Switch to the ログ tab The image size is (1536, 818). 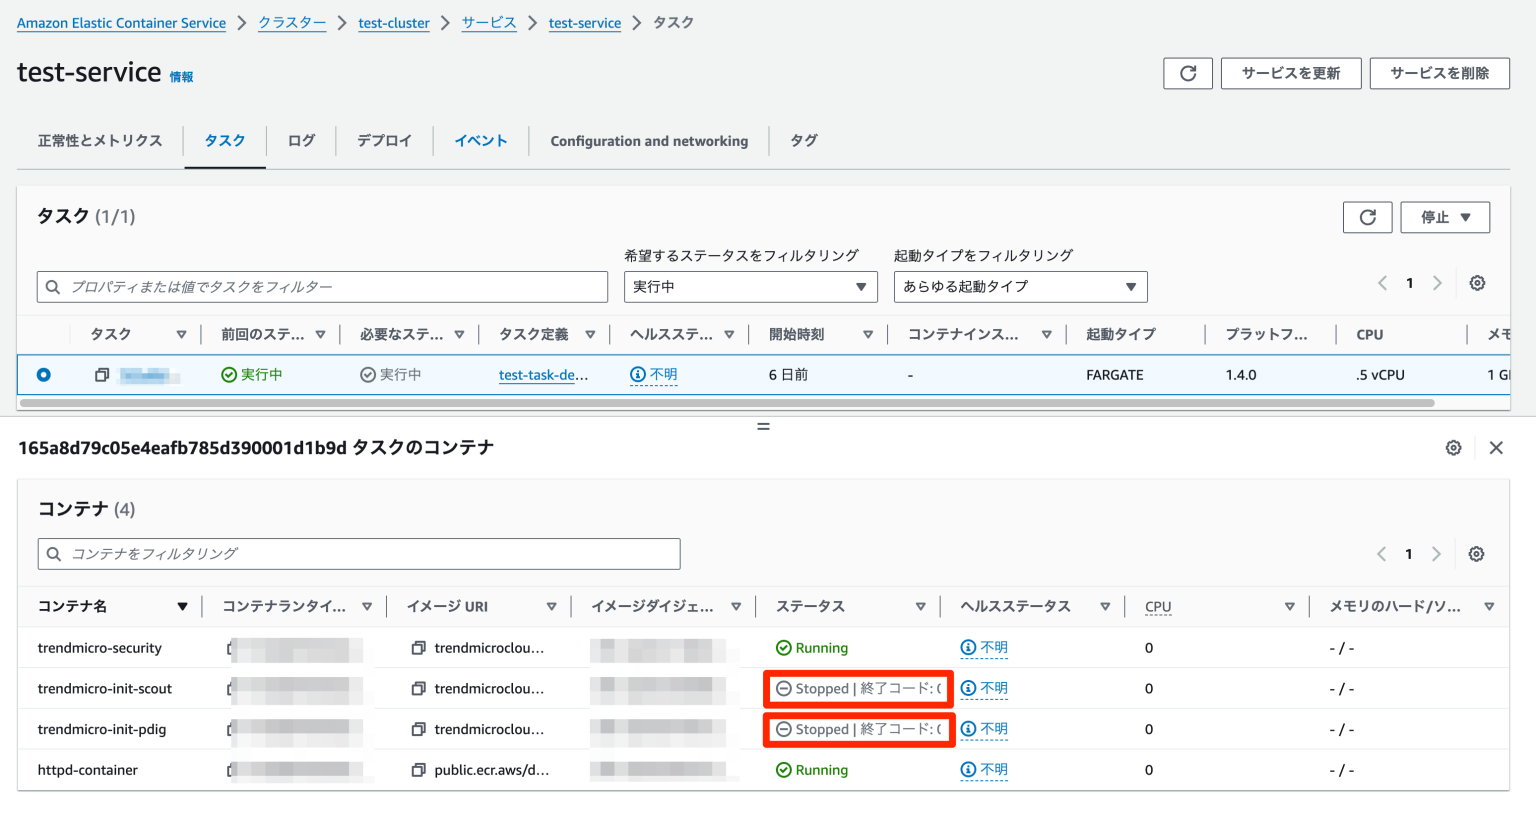tap(301, 141)
